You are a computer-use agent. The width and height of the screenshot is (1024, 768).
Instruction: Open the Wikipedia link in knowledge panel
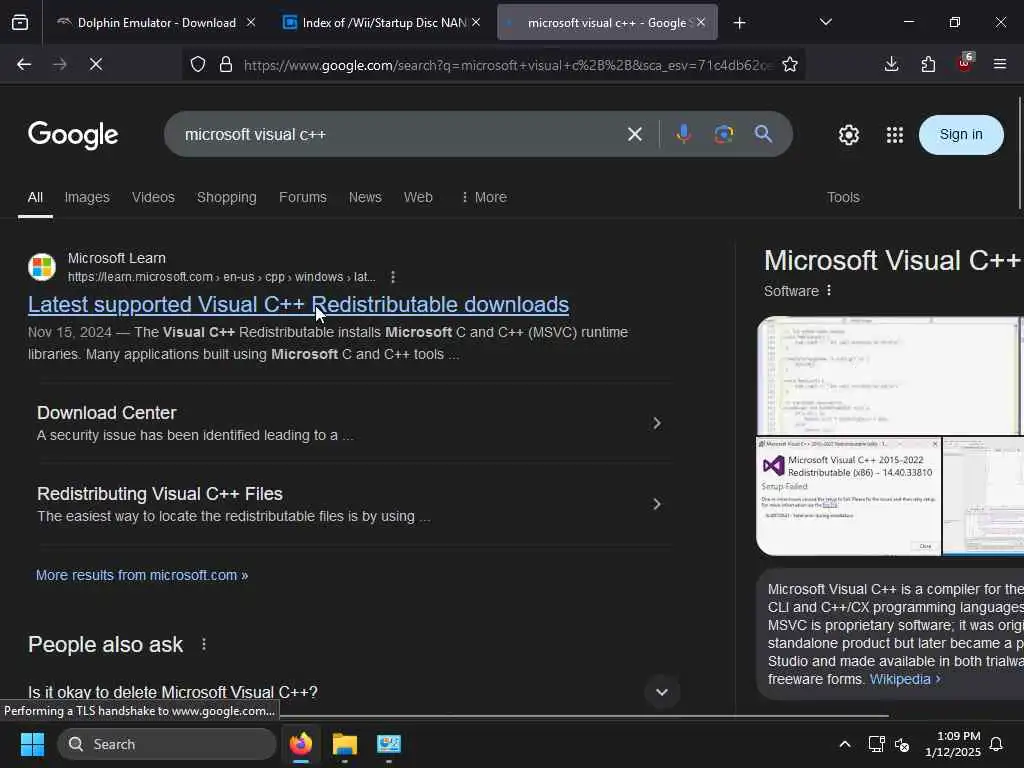tap(905, 679)
